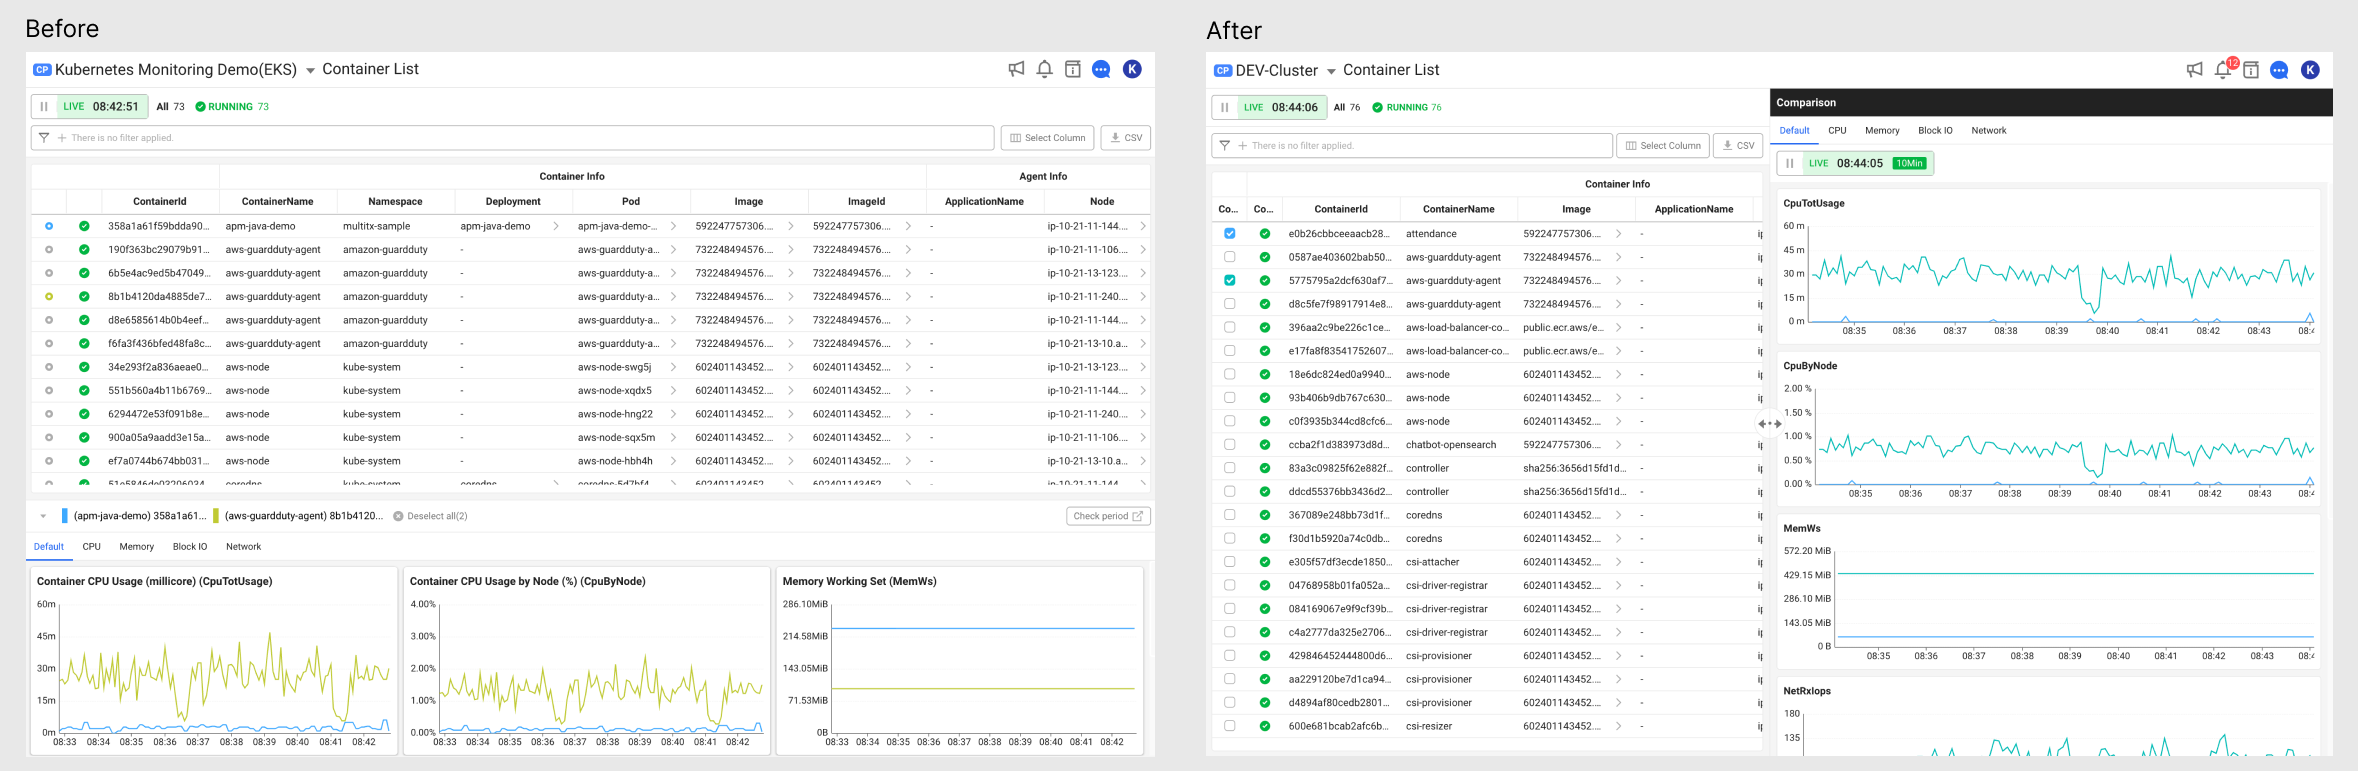Open the blue chat bubble in Before panel
This screenshot has width=2358, height=771.
pyautogui.click(x=1101, y=69)
